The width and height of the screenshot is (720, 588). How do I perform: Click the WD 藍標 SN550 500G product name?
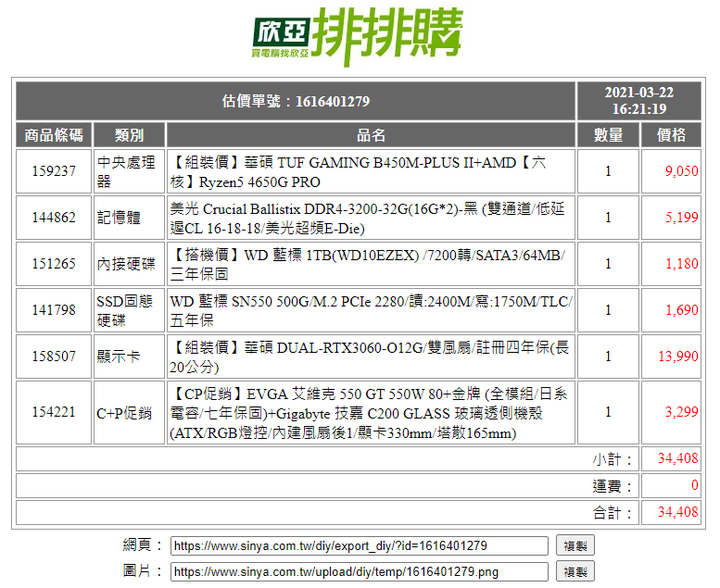pos(371,310)
